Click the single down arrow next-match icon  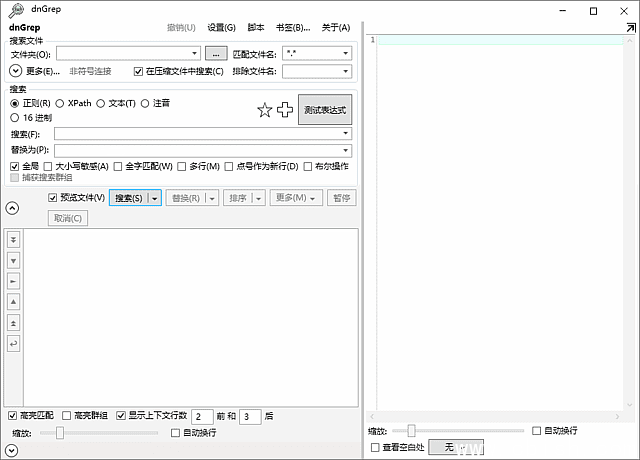pos(13,260)
